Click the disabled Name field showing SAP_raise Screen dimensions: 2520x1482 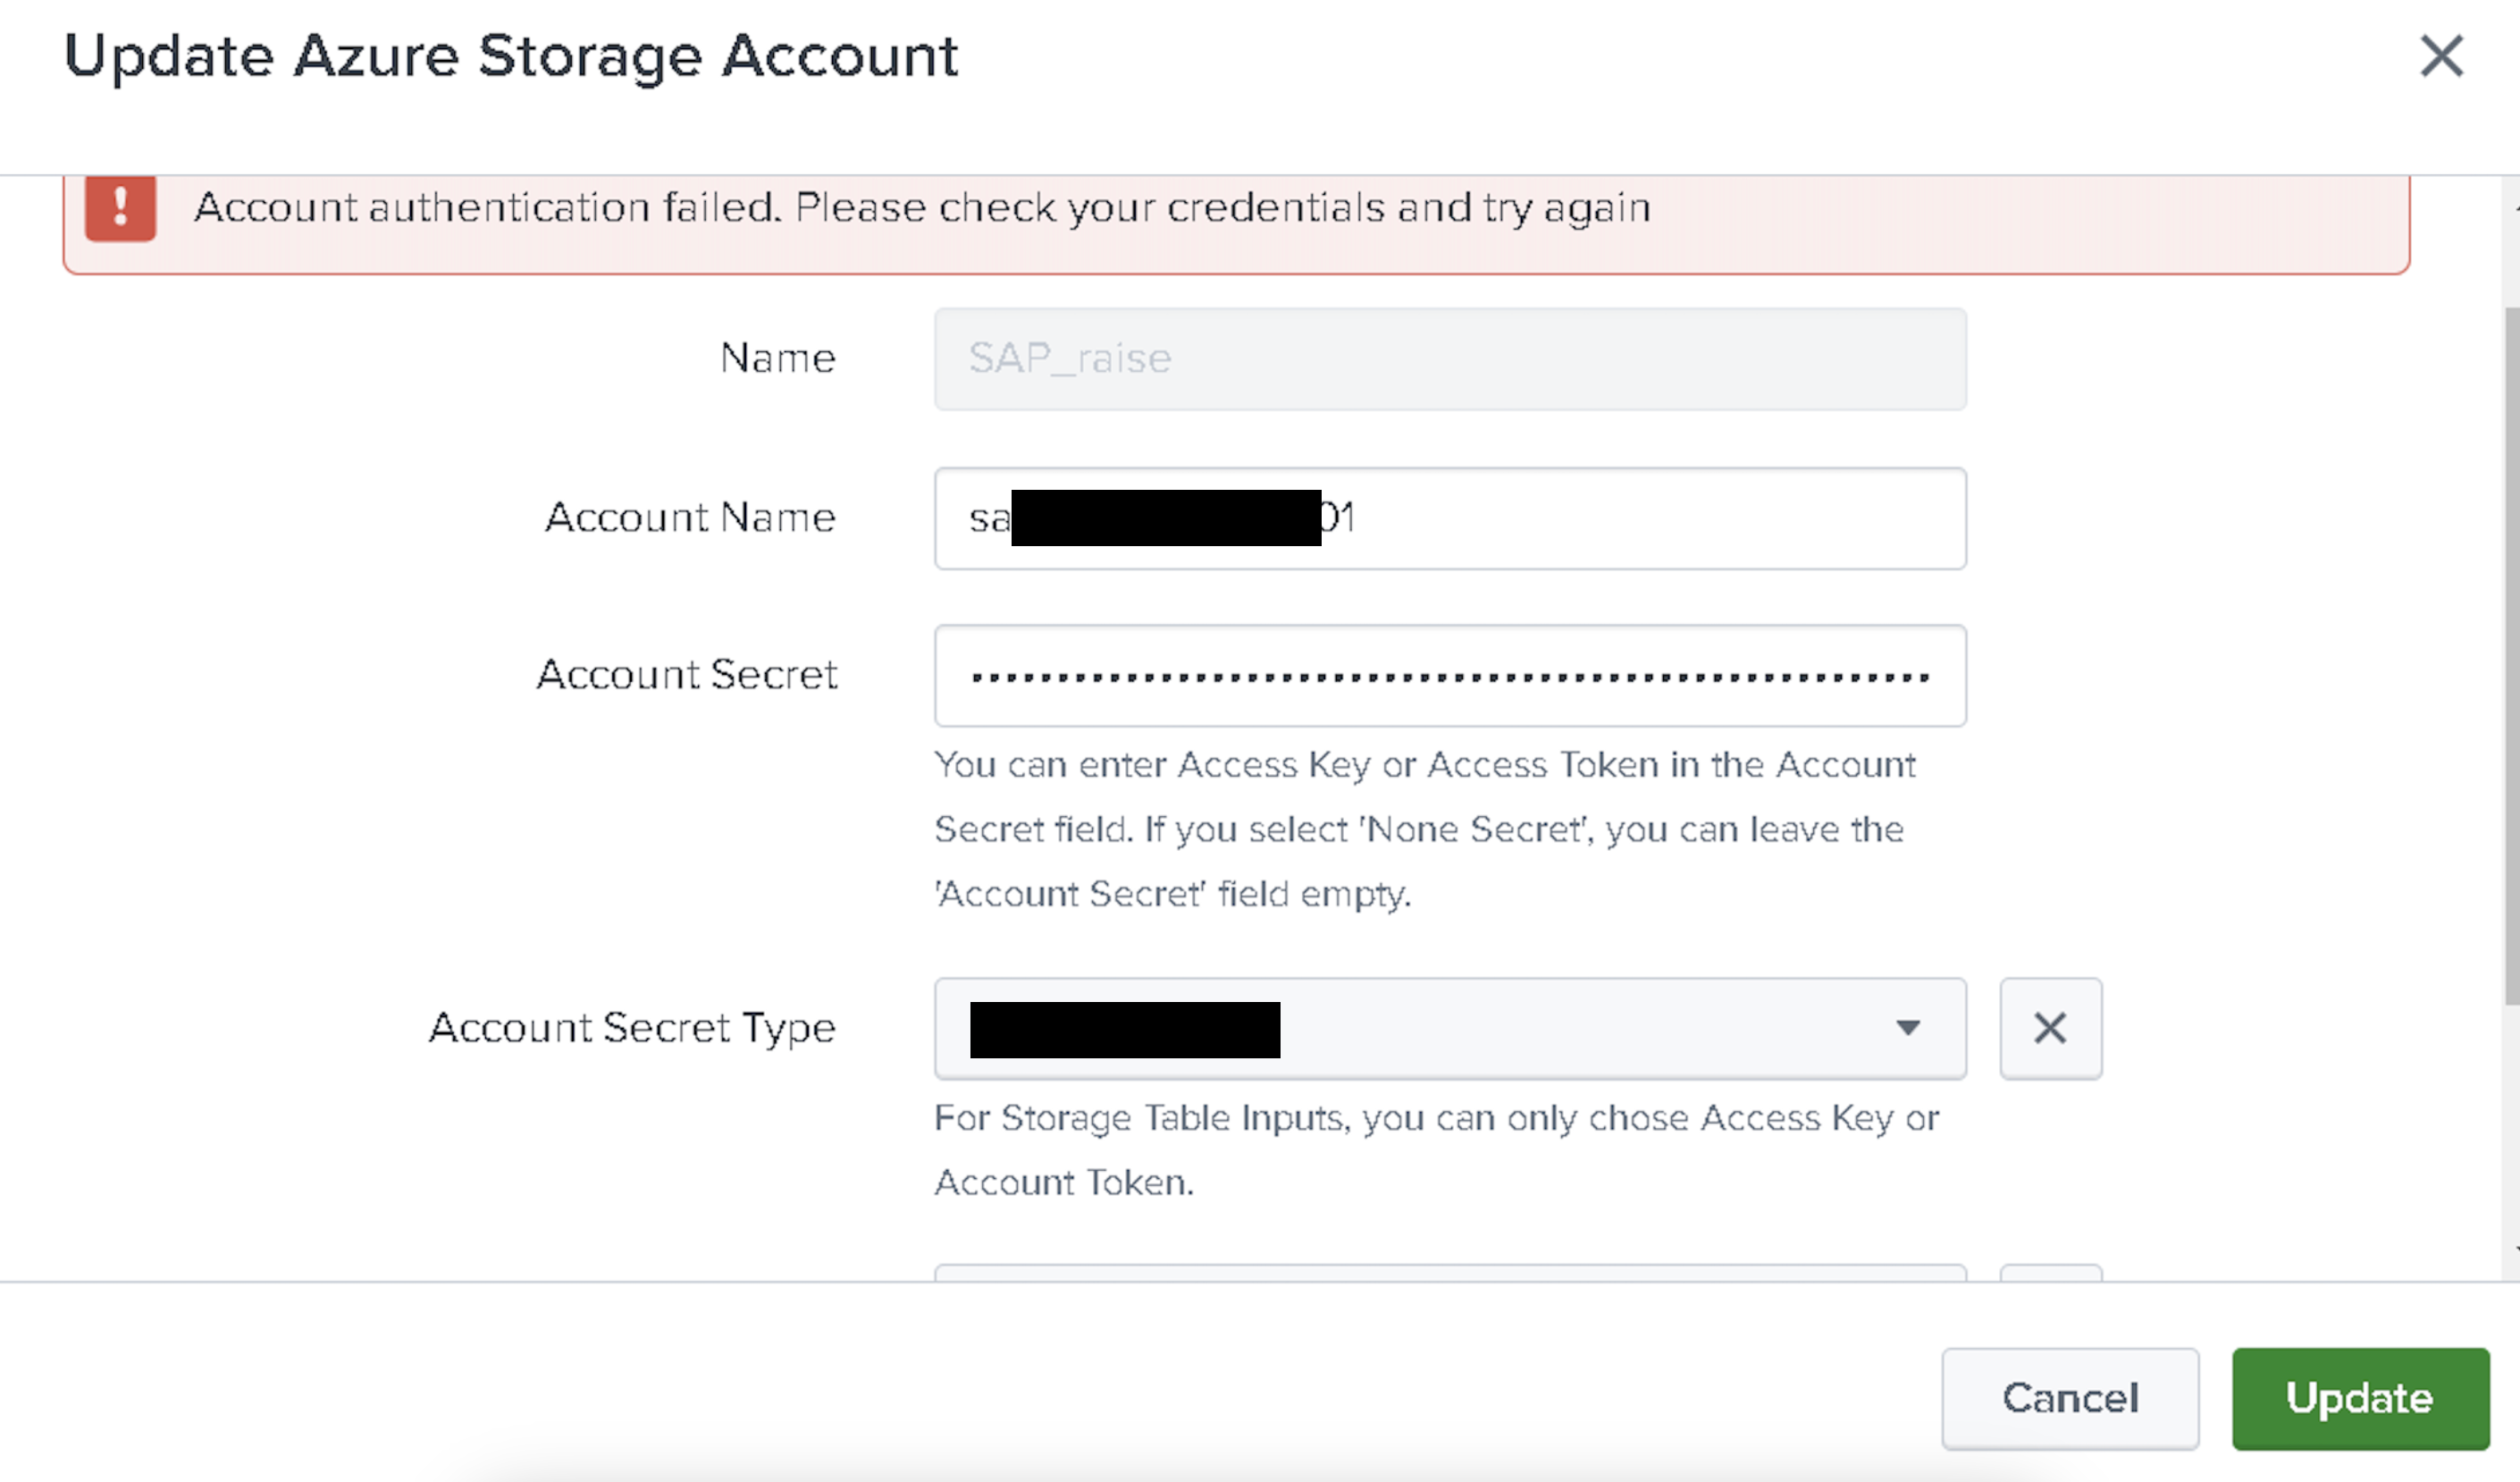(x=1450, y=359)
